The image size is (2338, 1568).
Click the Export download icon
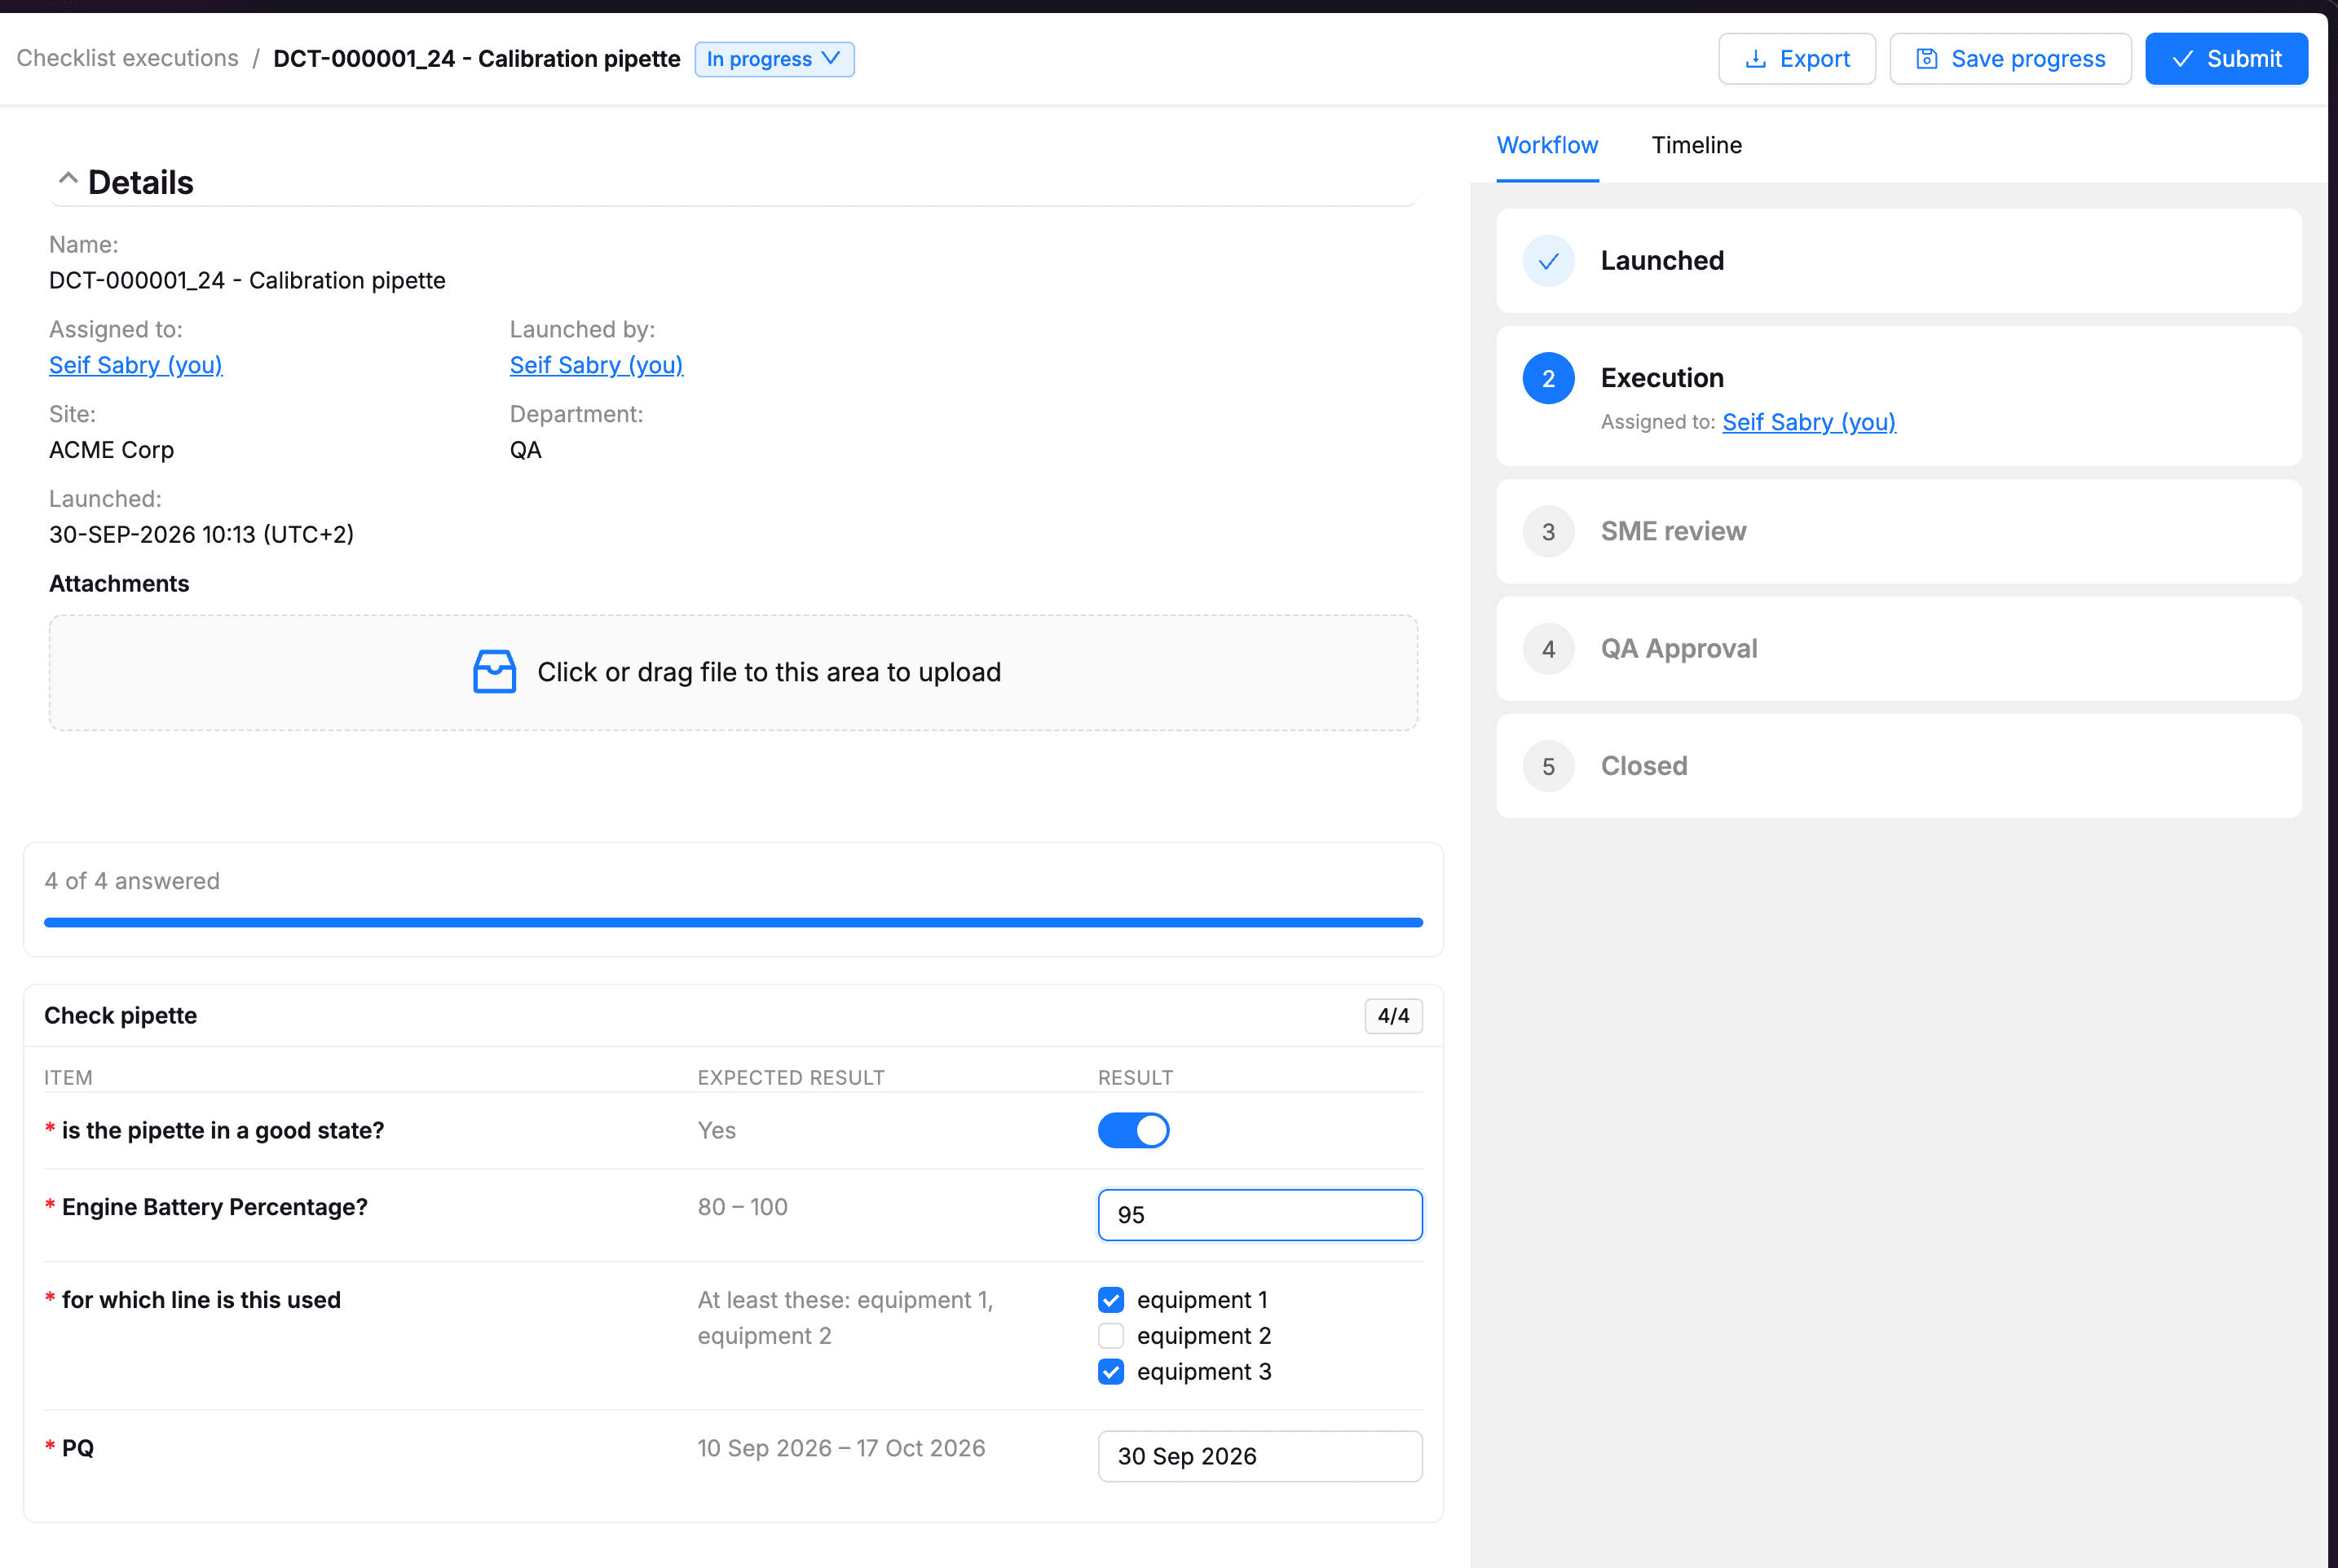pos(1755,59)
